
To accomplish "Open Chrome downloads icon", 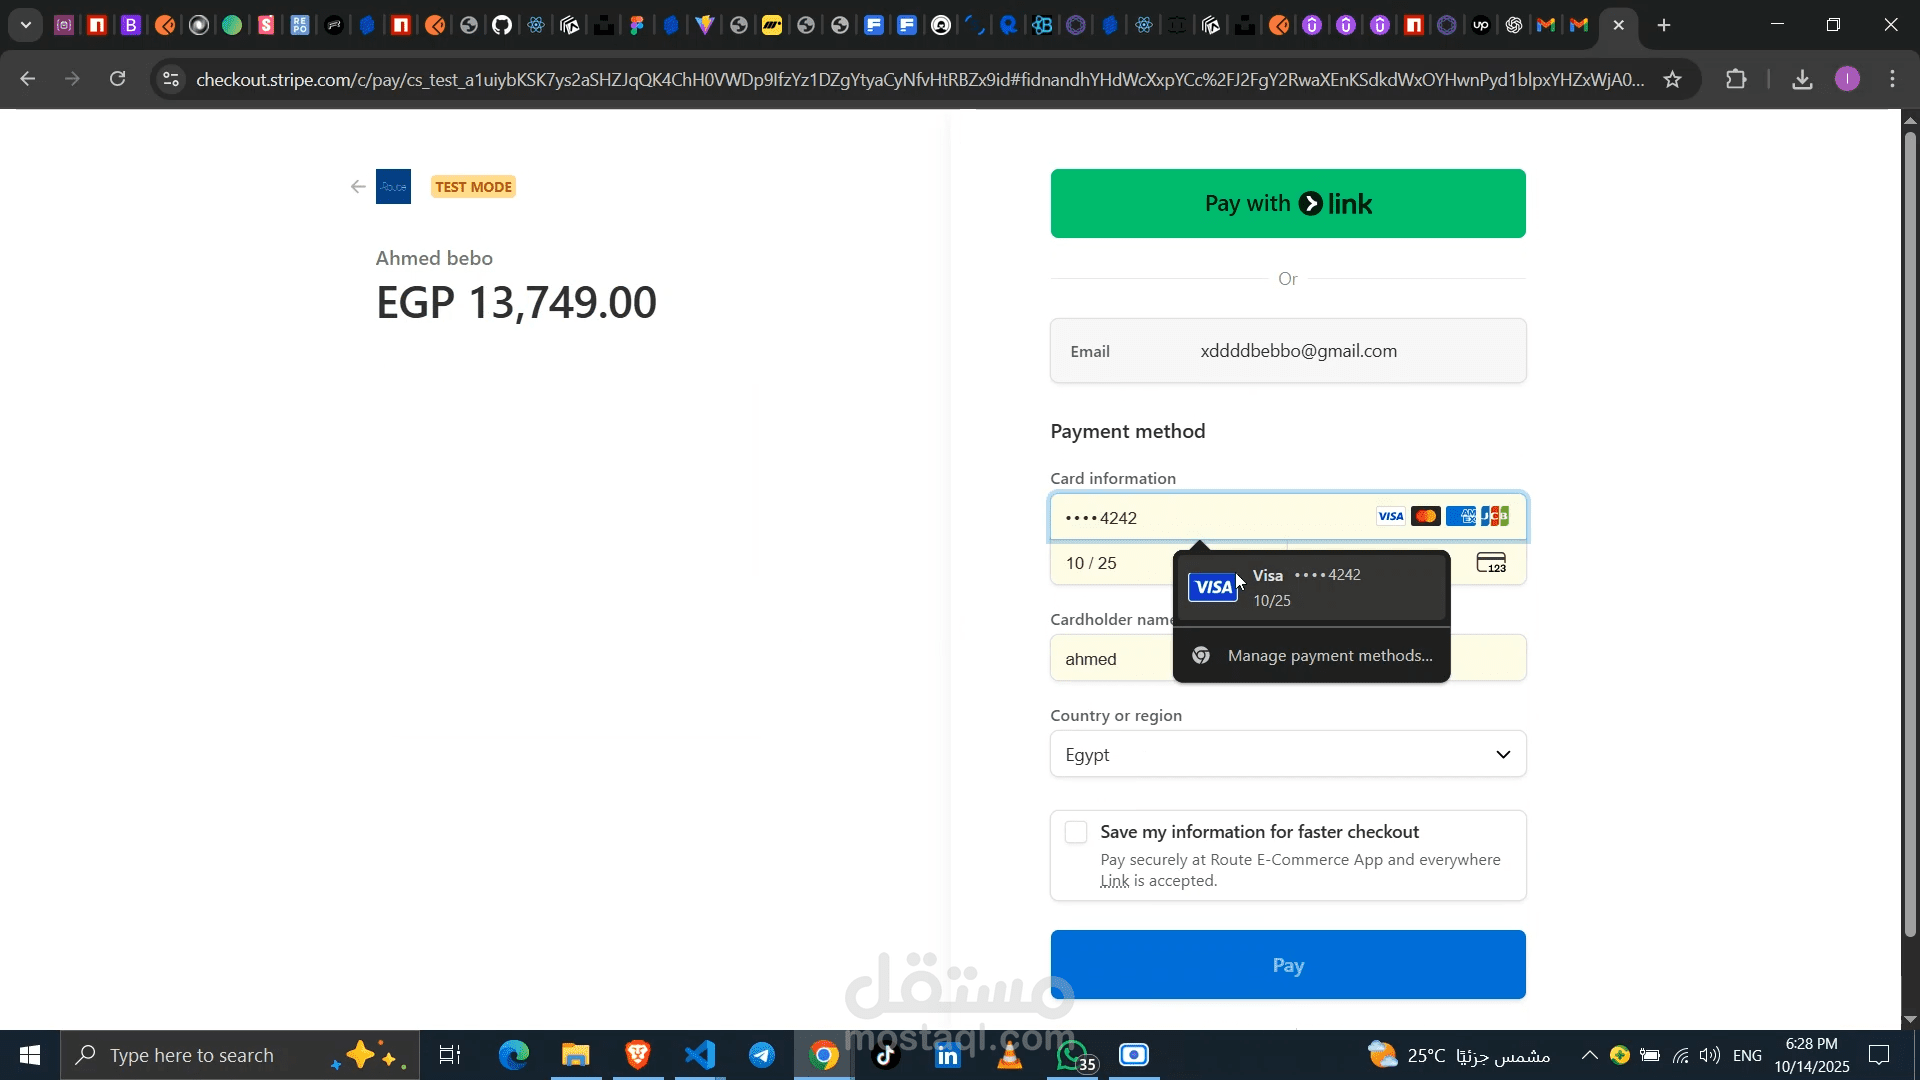I will tap(1802, 79).
